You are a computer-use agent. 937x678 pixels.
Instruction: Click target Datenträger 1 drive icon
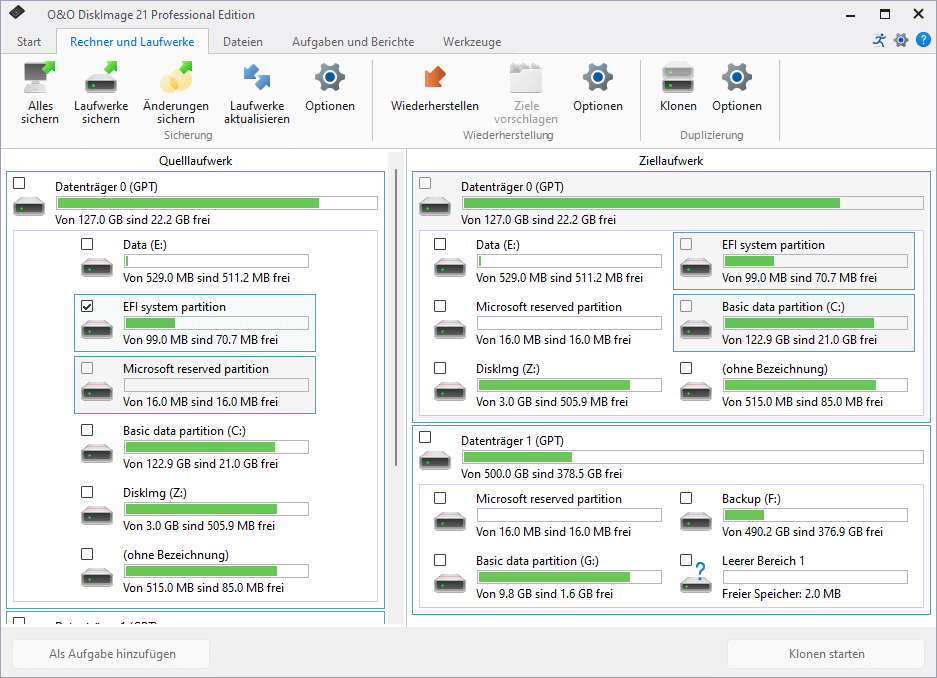coord(435,461)
